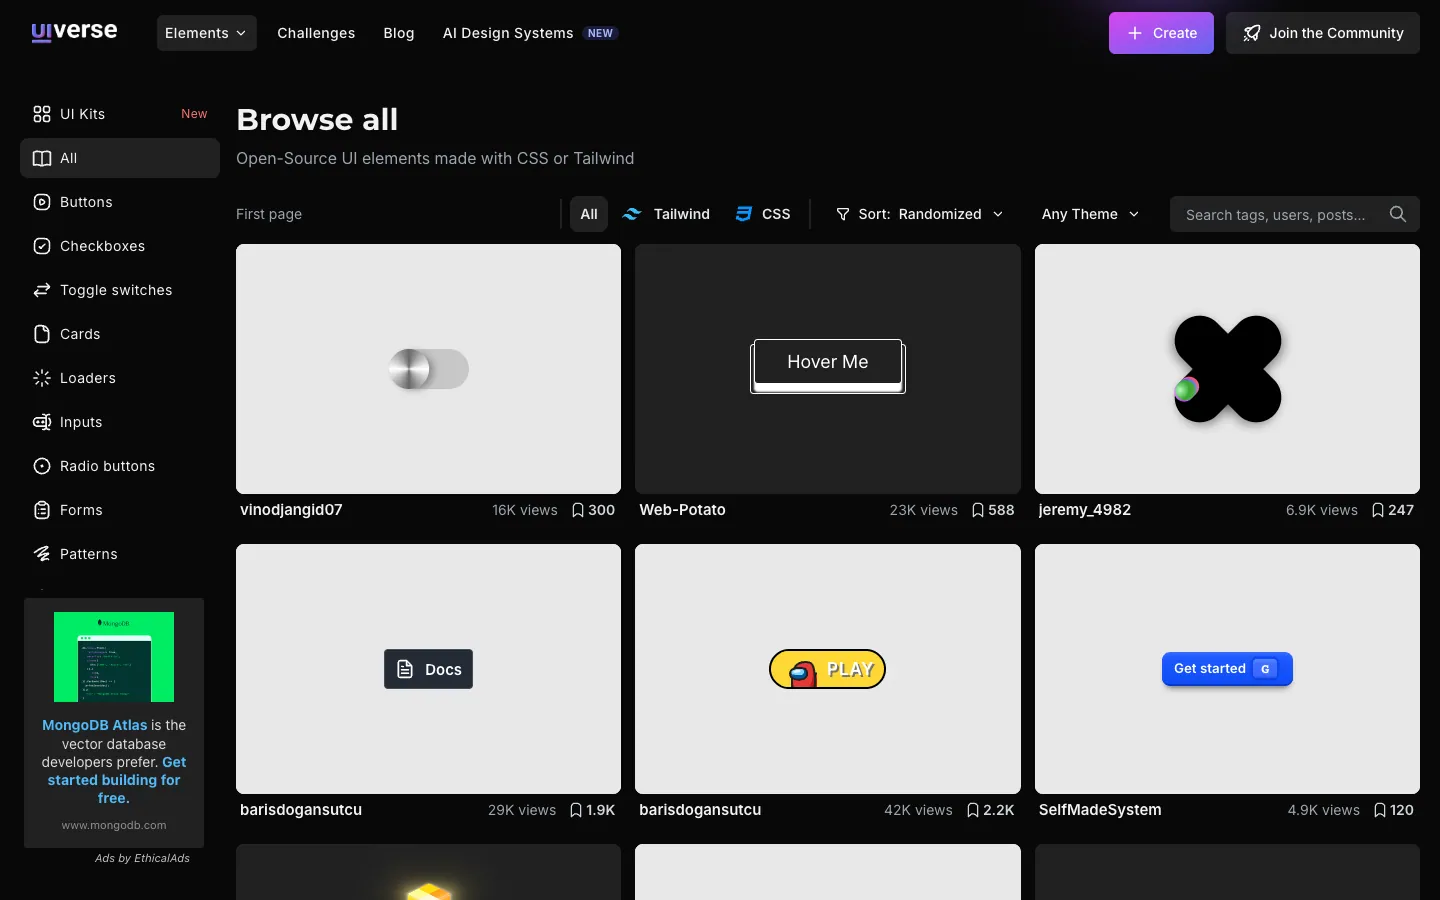The width and height of the screenshot is (1440, 900).
Task: Click bookmark icon with 2.2K saves
Action: tap(973, 810)
